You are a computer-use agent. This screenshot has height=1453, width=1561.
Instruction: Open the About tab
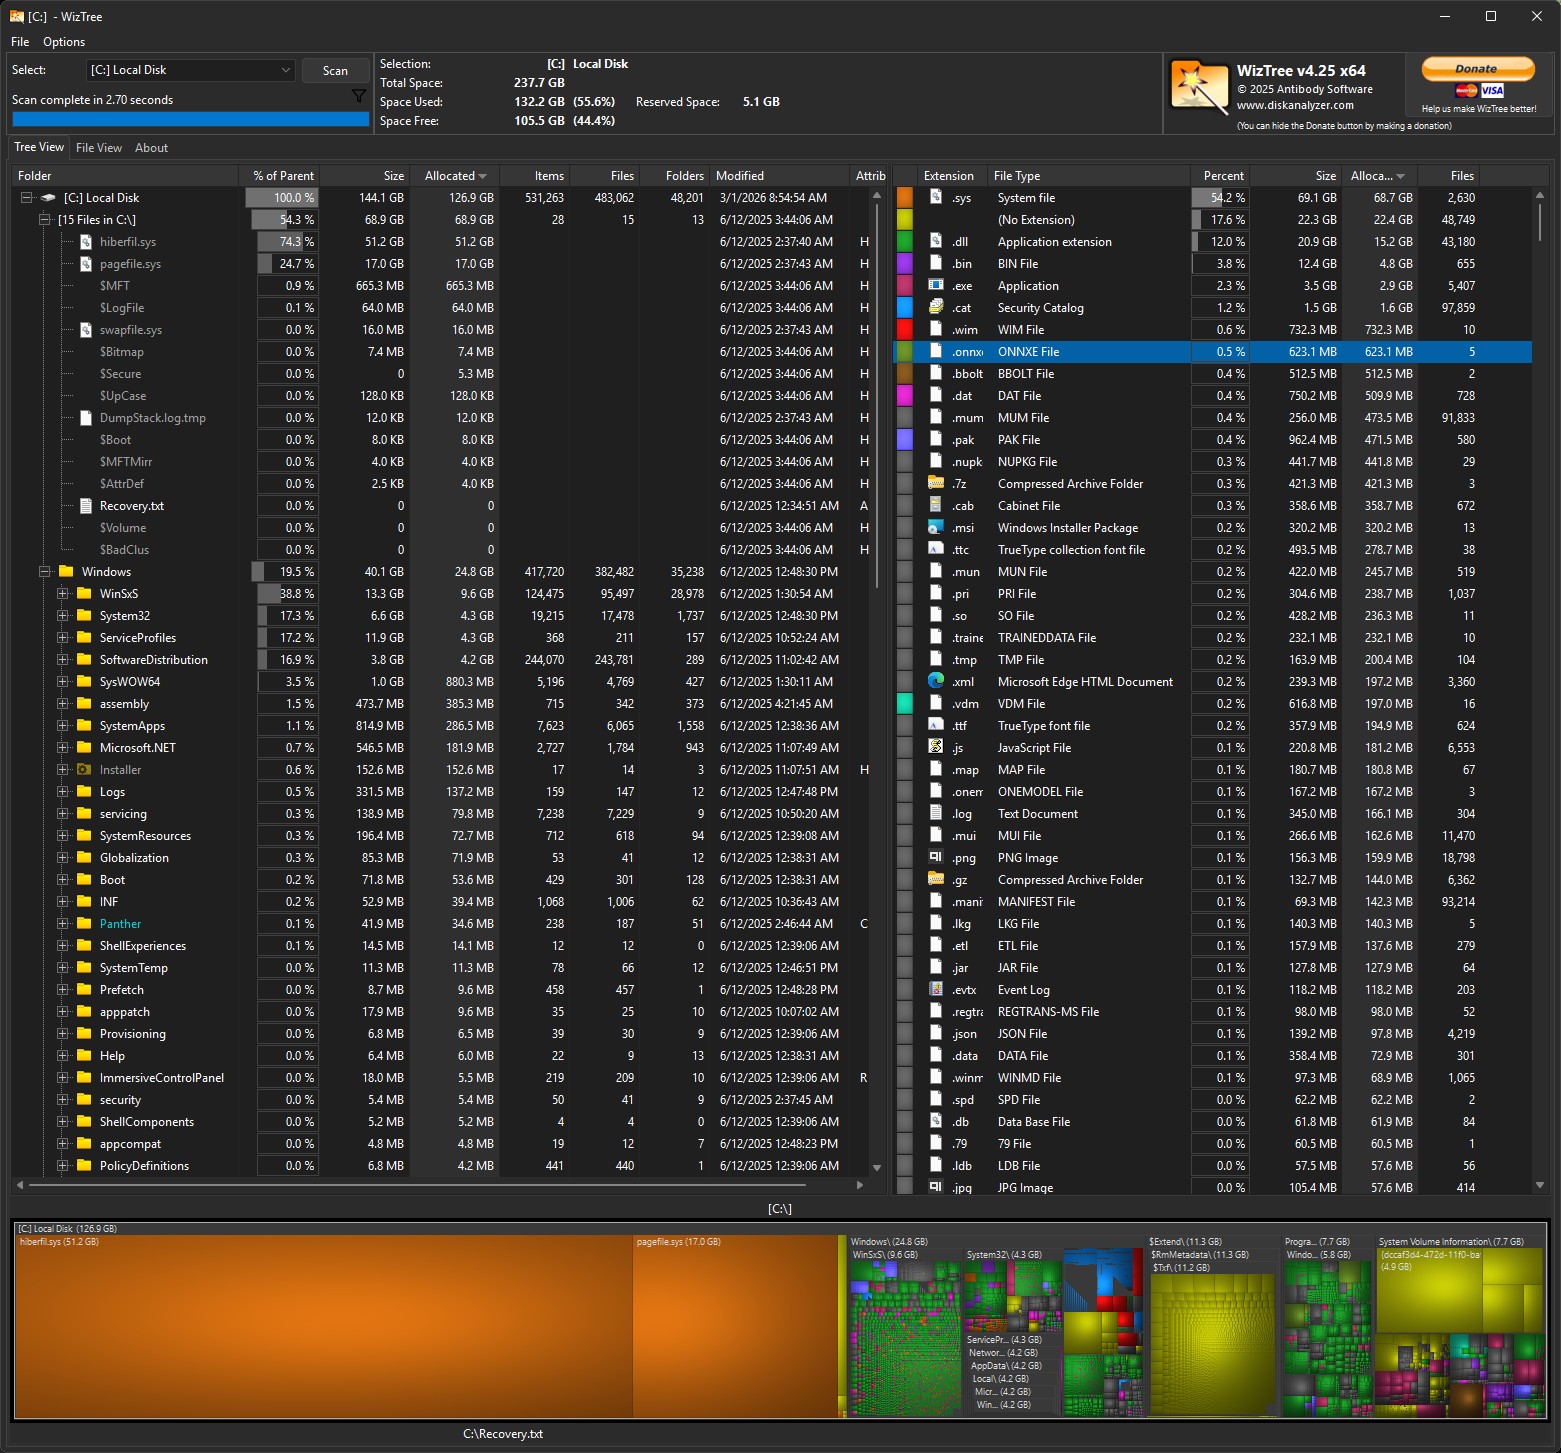(x=151, y=148)
